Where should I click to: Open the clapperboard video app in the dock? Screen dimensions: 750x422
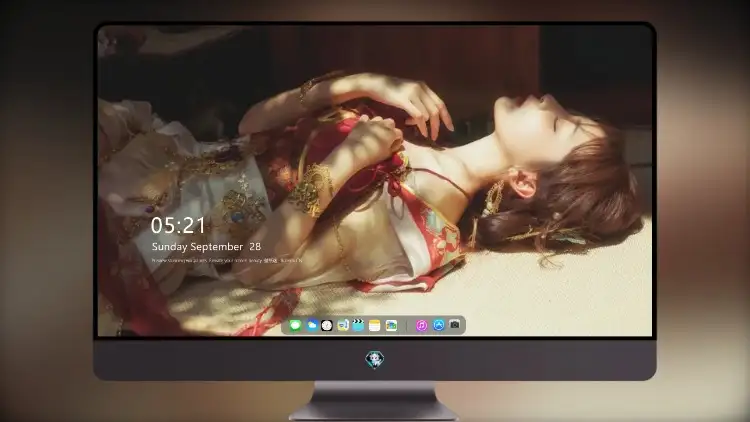tap(358, 325)
